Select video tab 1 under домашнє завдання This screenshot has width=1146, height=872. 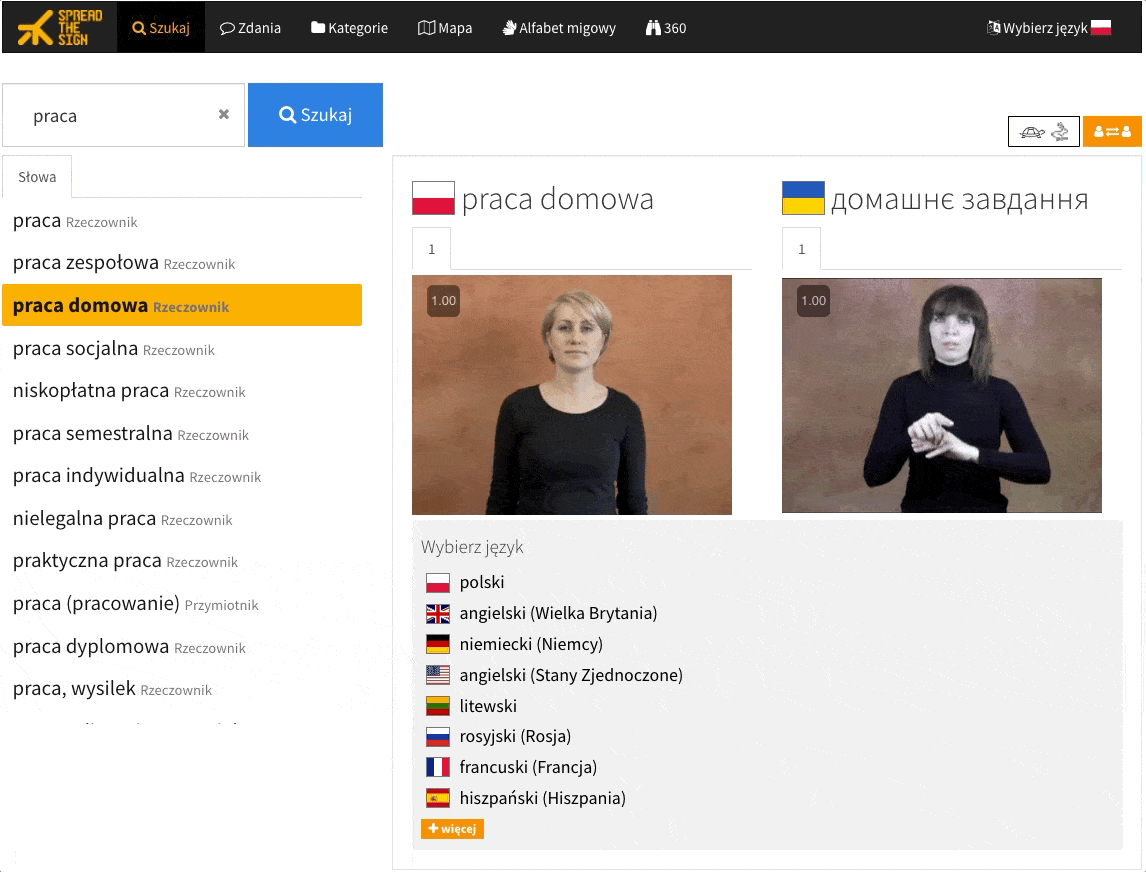click(x=802, y=249)
